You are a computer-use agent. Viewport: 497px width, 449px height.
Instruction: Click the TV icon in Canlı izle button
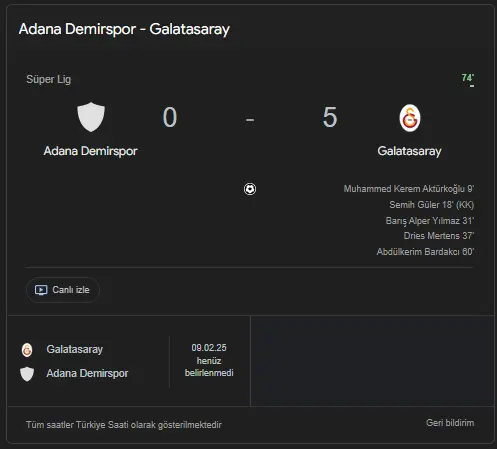click(41, 290)
